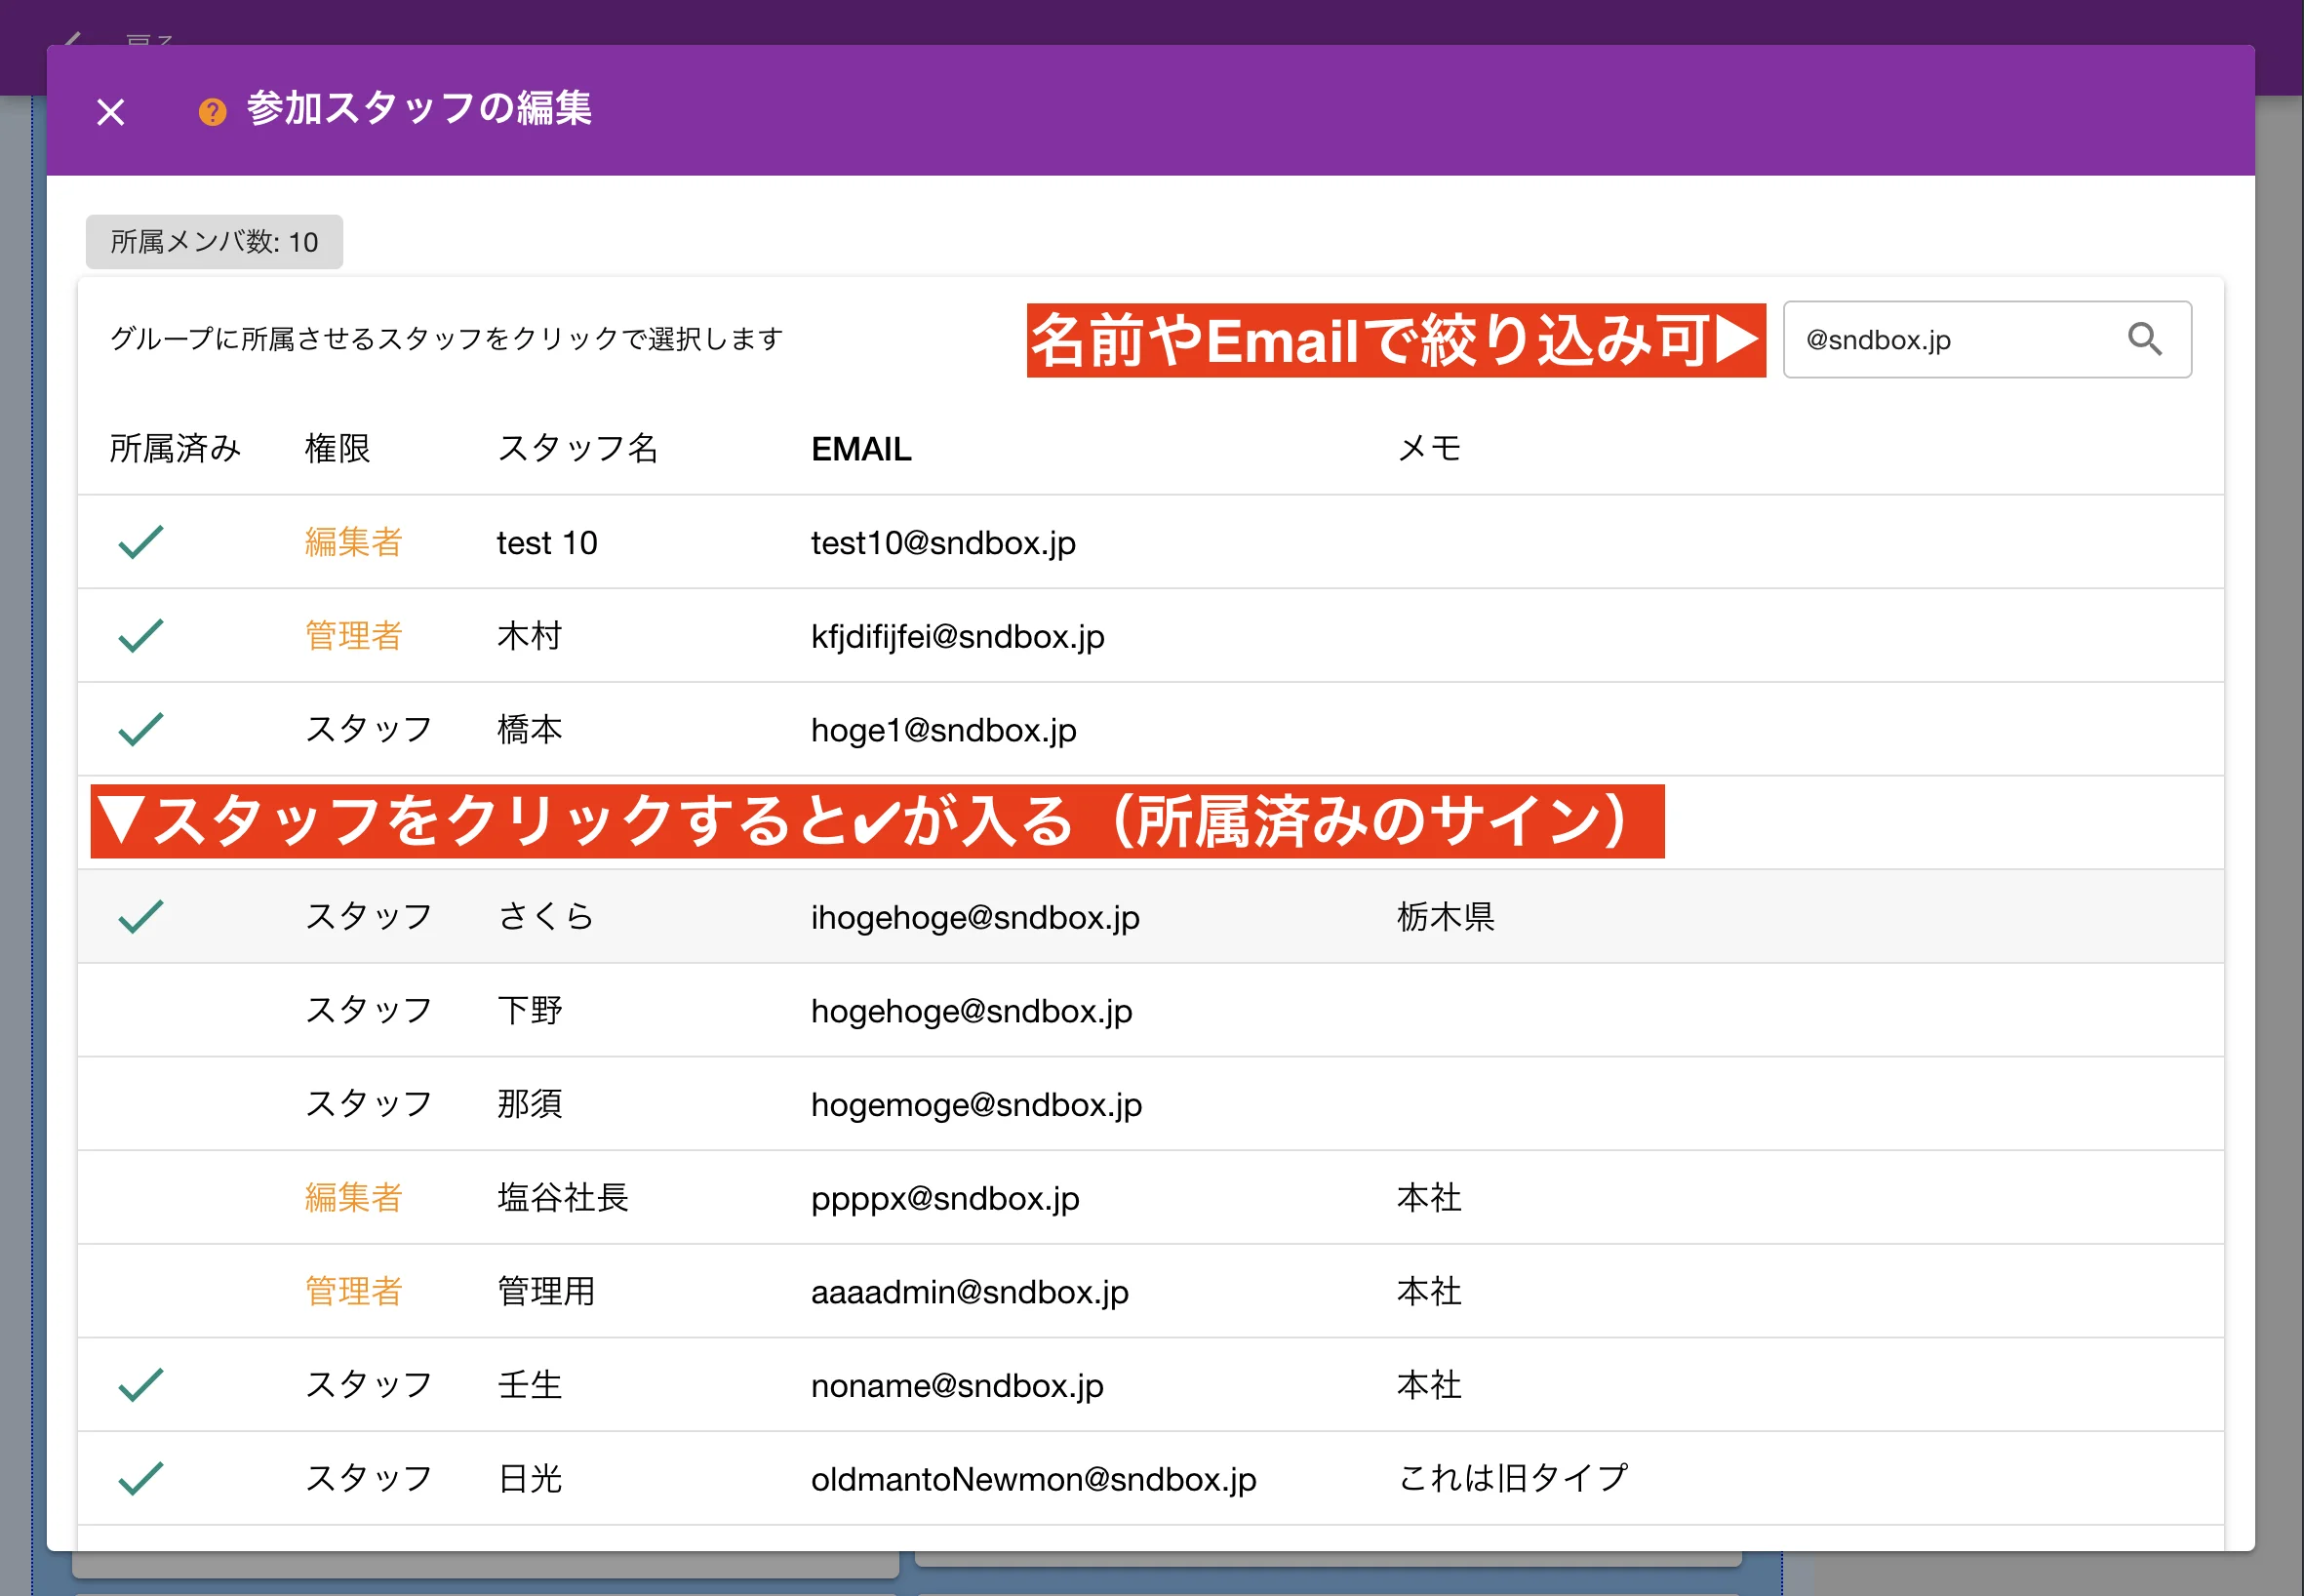Image resolution: width=2304 pixels, height=1596 pixels.
Task: Click 所属メンバ数: 10 badge
Action: (x=214, y=242)
